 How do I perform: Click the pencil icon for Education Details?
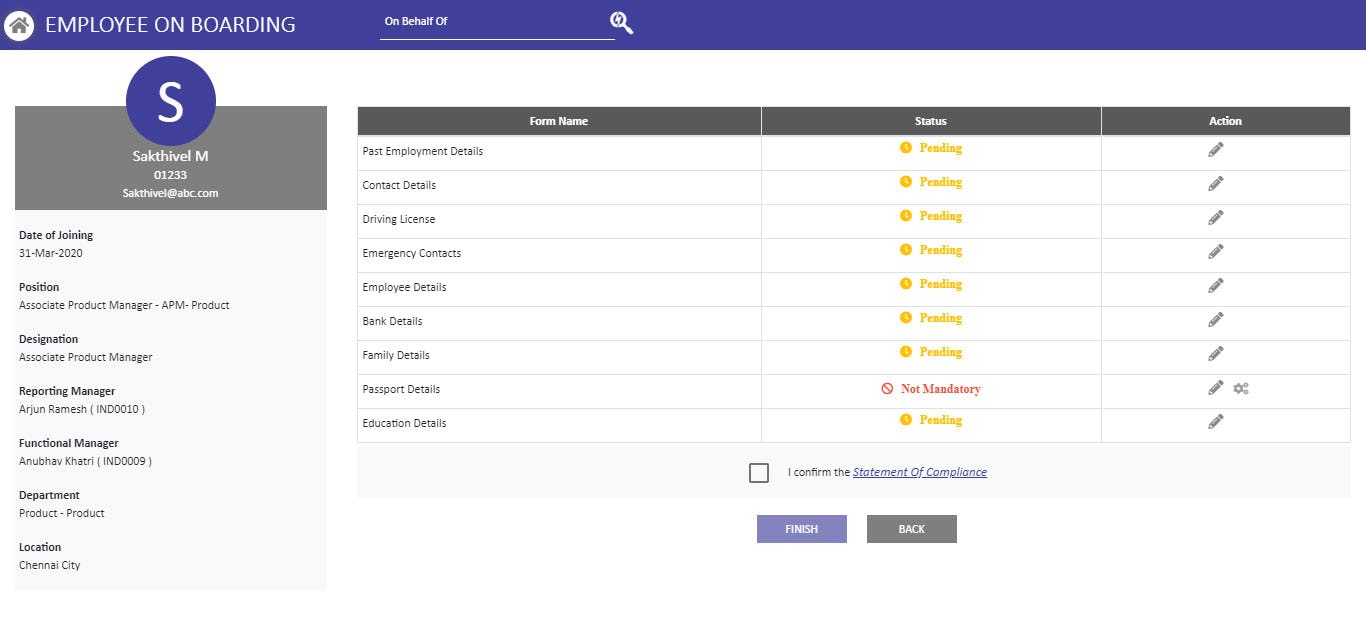coord(1215,421)
